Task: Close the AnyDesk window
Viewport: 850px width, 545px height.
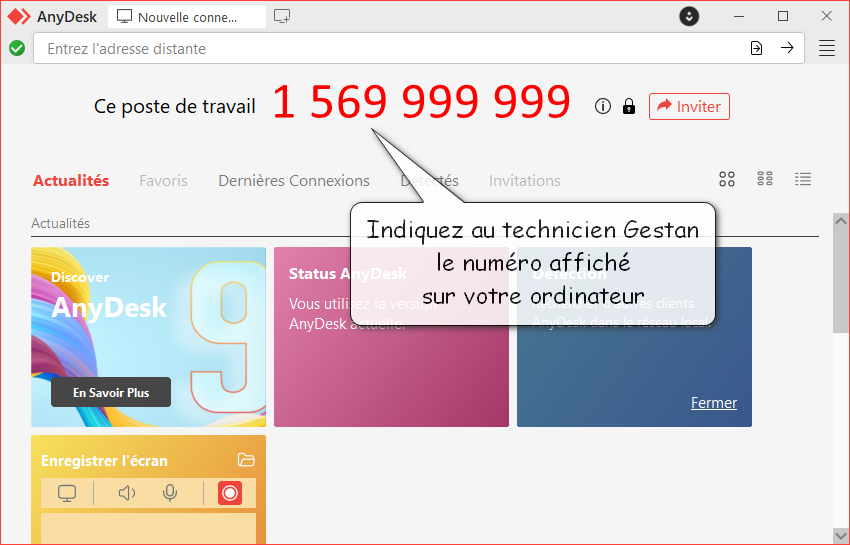Action: tap(827, 16)
